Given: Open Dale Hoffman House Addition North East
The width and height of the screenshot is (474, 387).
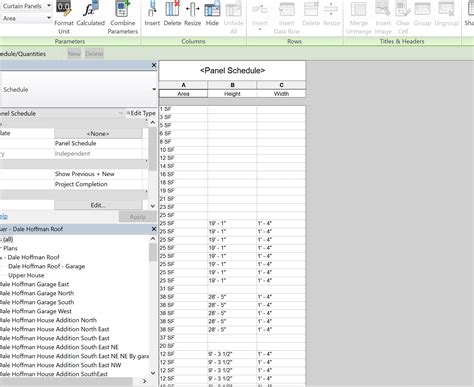Looking at the screenshot, I should 55,329.
